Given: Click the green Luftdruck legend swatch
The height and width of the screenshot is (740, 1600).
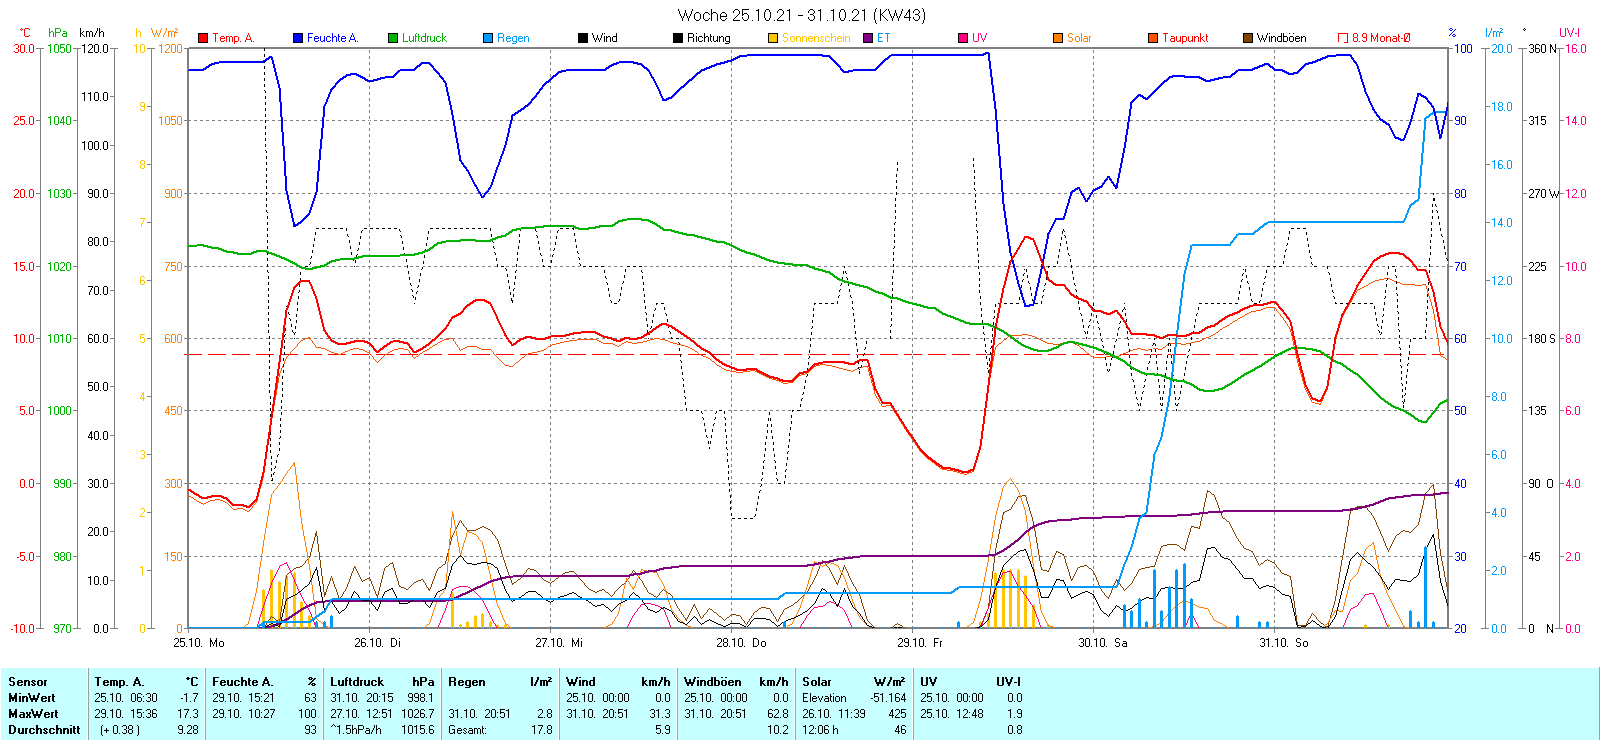Looking at the screenshot, I should tap(393, 38).
